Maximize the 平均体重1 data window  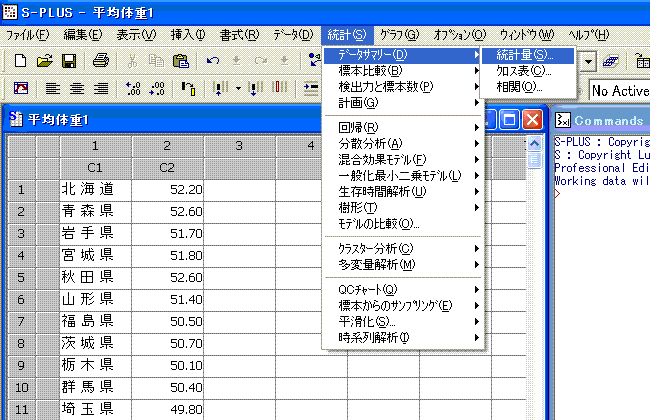point(509,120)
